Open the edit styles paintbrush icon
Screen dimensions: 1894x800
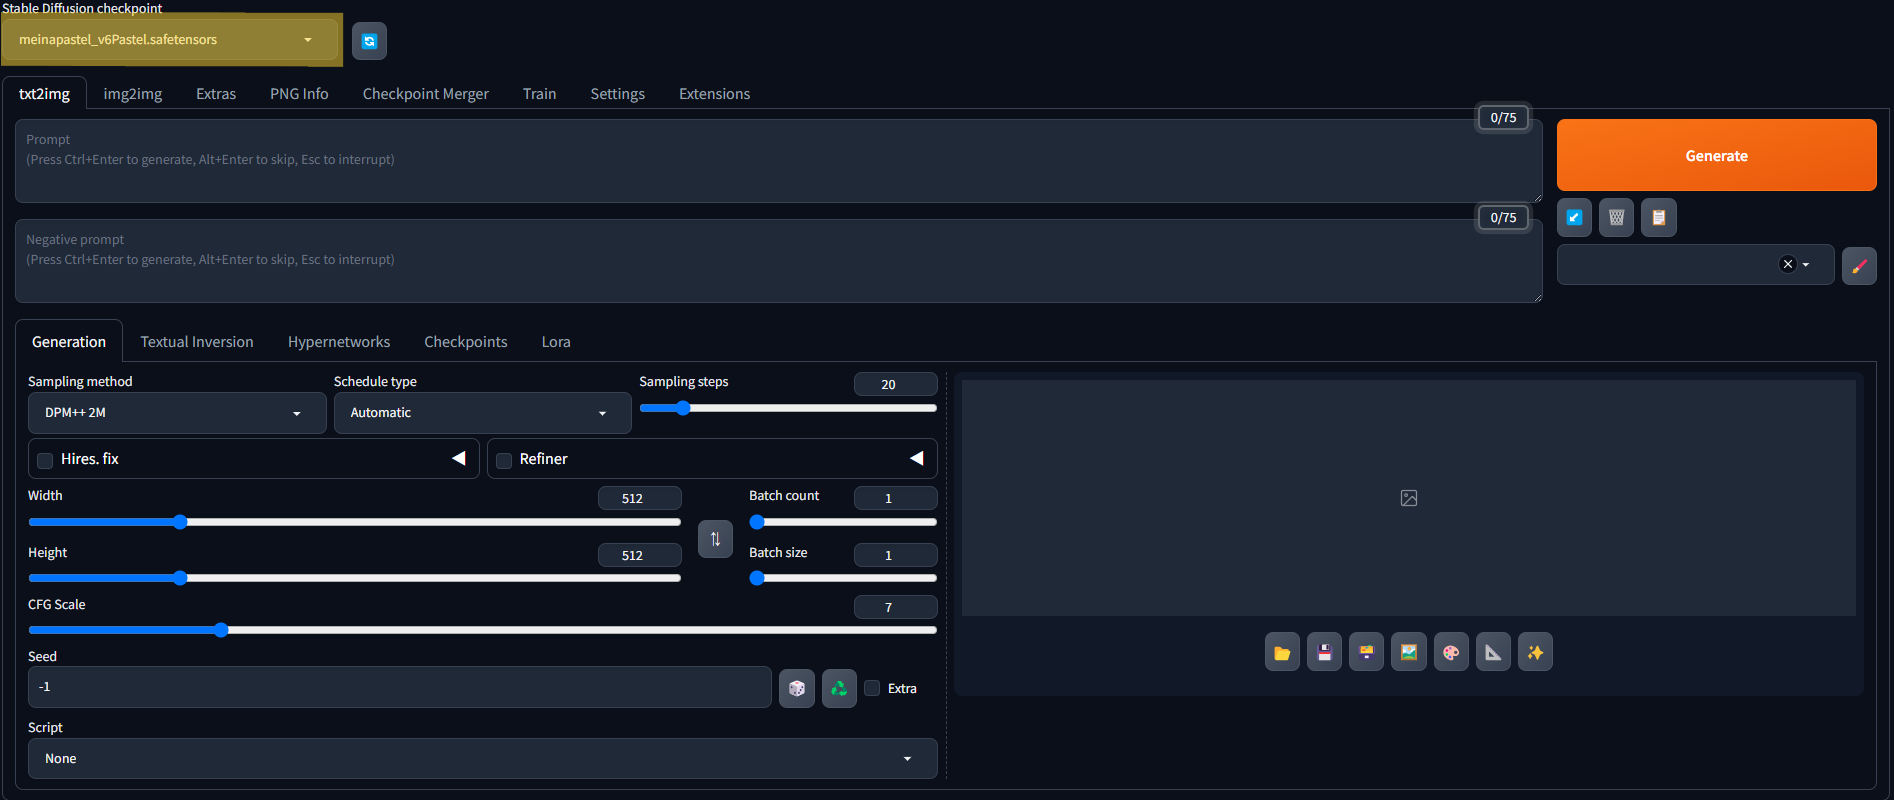[x=1858, y=266]
